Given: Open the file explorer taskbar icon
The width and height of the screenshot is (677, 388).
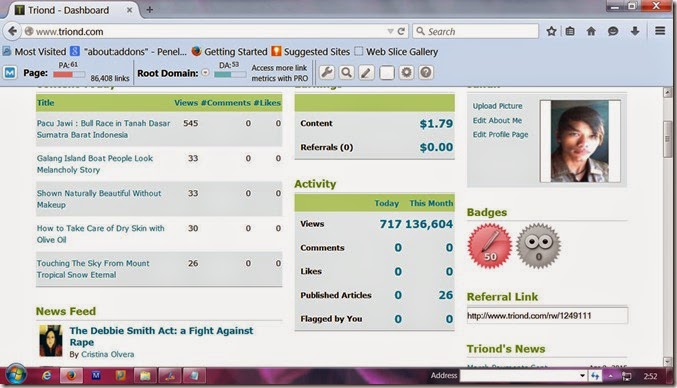Looking at the screenshot, I should click(x=145, y=375).
